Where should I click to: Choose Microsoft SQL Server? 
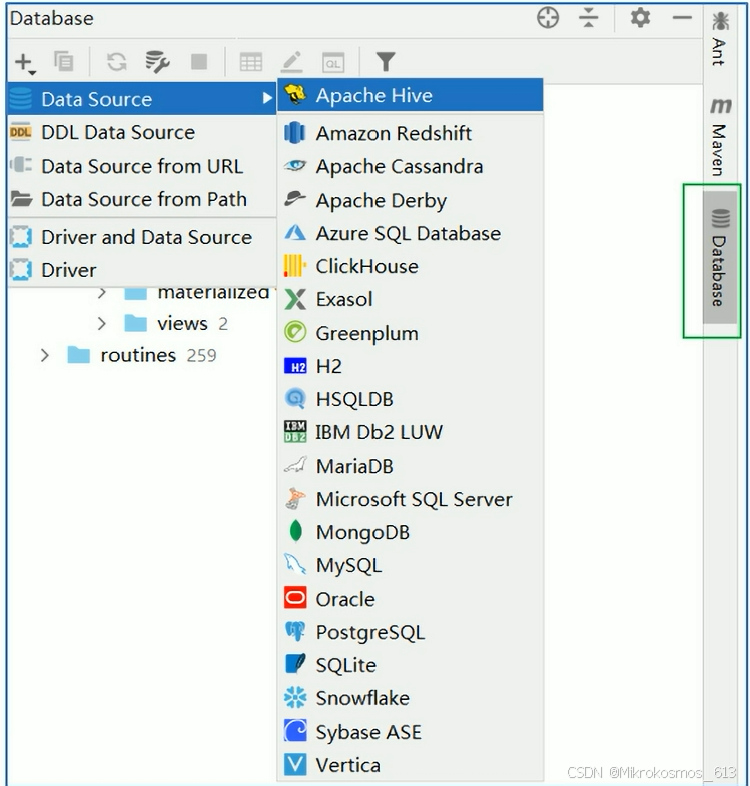[410, 499]
